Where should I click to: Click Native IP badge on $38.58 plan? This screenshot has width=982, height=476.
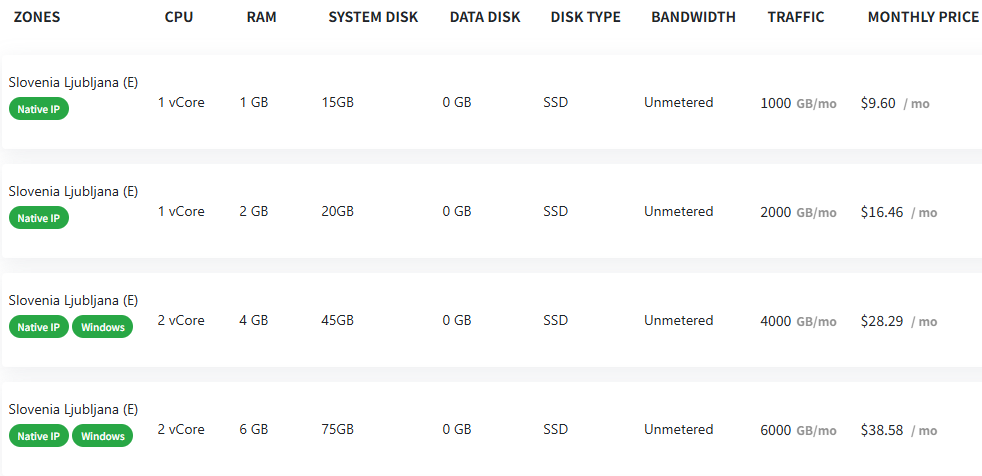pos(39,436)
